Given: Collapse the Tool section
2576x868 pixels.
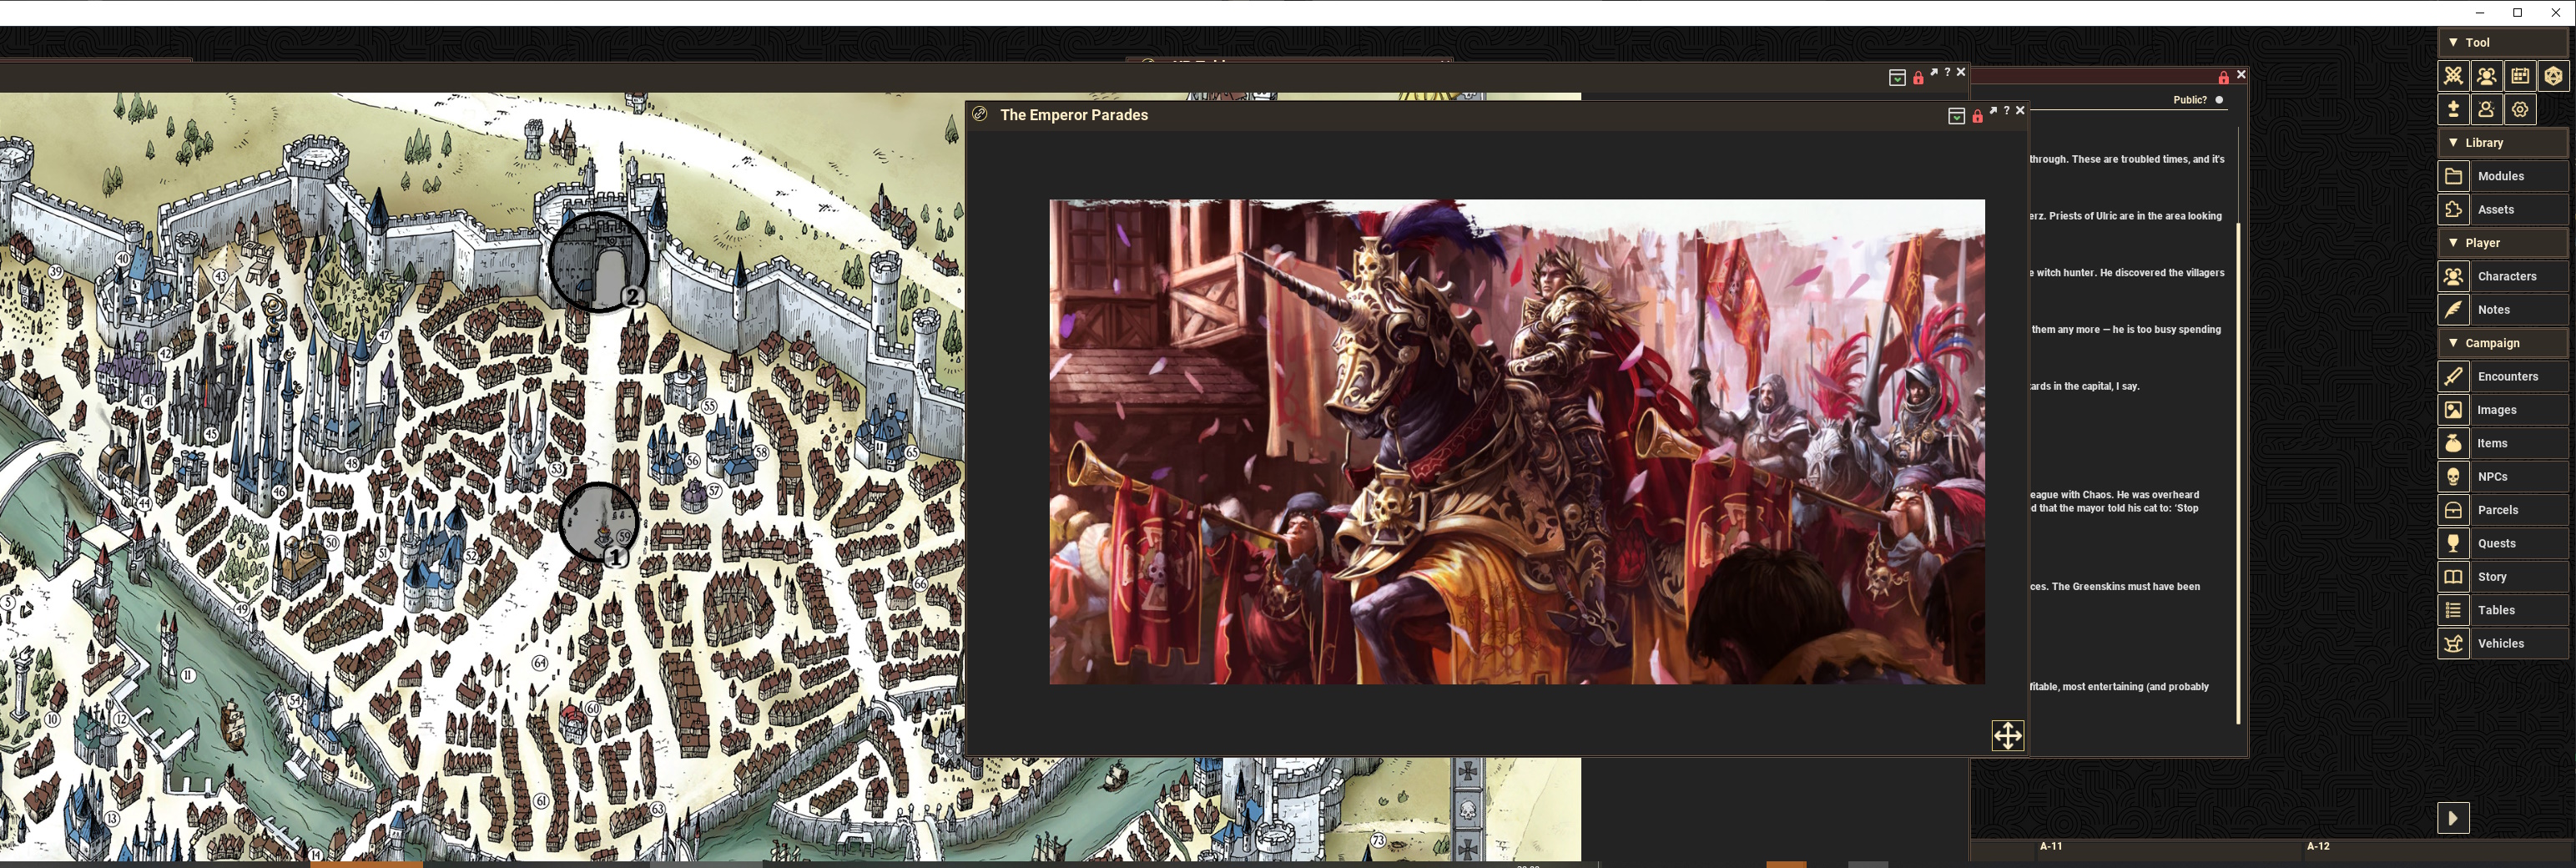Looking at the screenshot, I should coord(2453,42).
